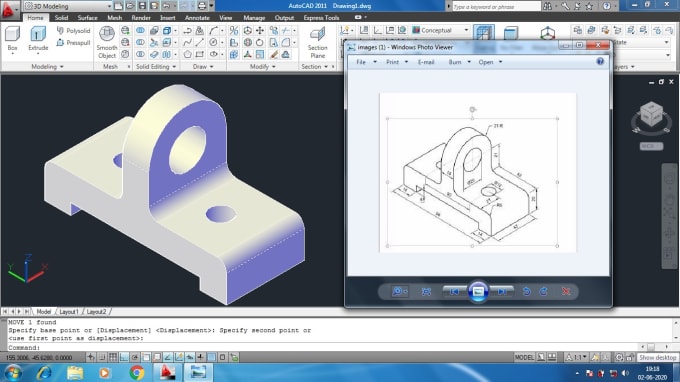
Task: Click the ViewCube in the drawing area
Action: (x=651, y=115)
